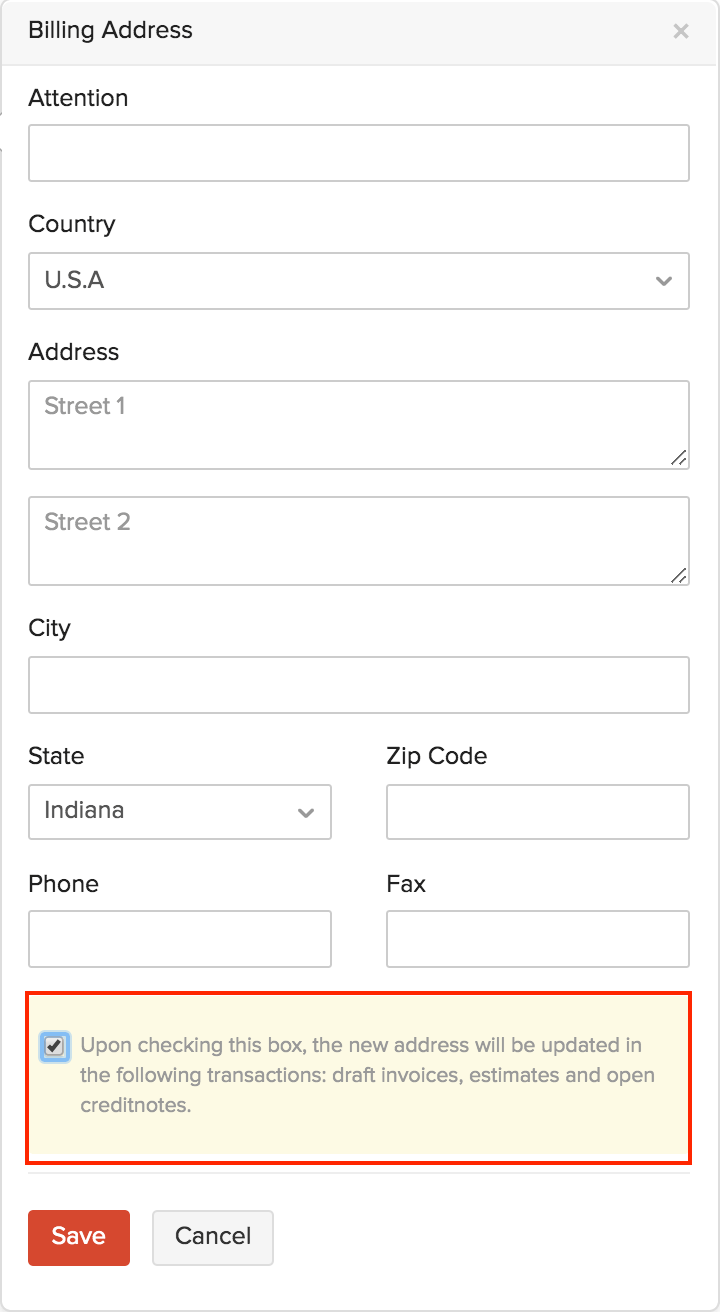
Task: Open the Country selector showing U.S.A
Action: [359, 281]
